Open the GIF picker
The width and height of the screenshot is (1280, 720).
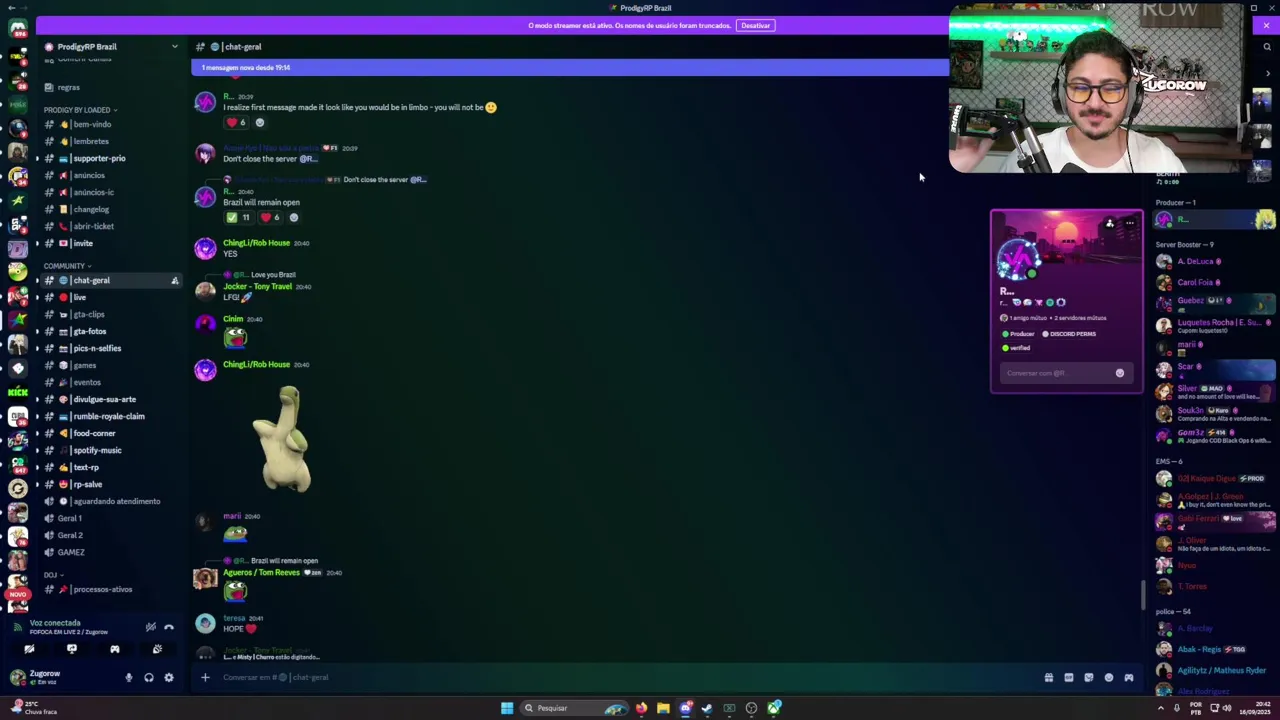coord(1069,677)
